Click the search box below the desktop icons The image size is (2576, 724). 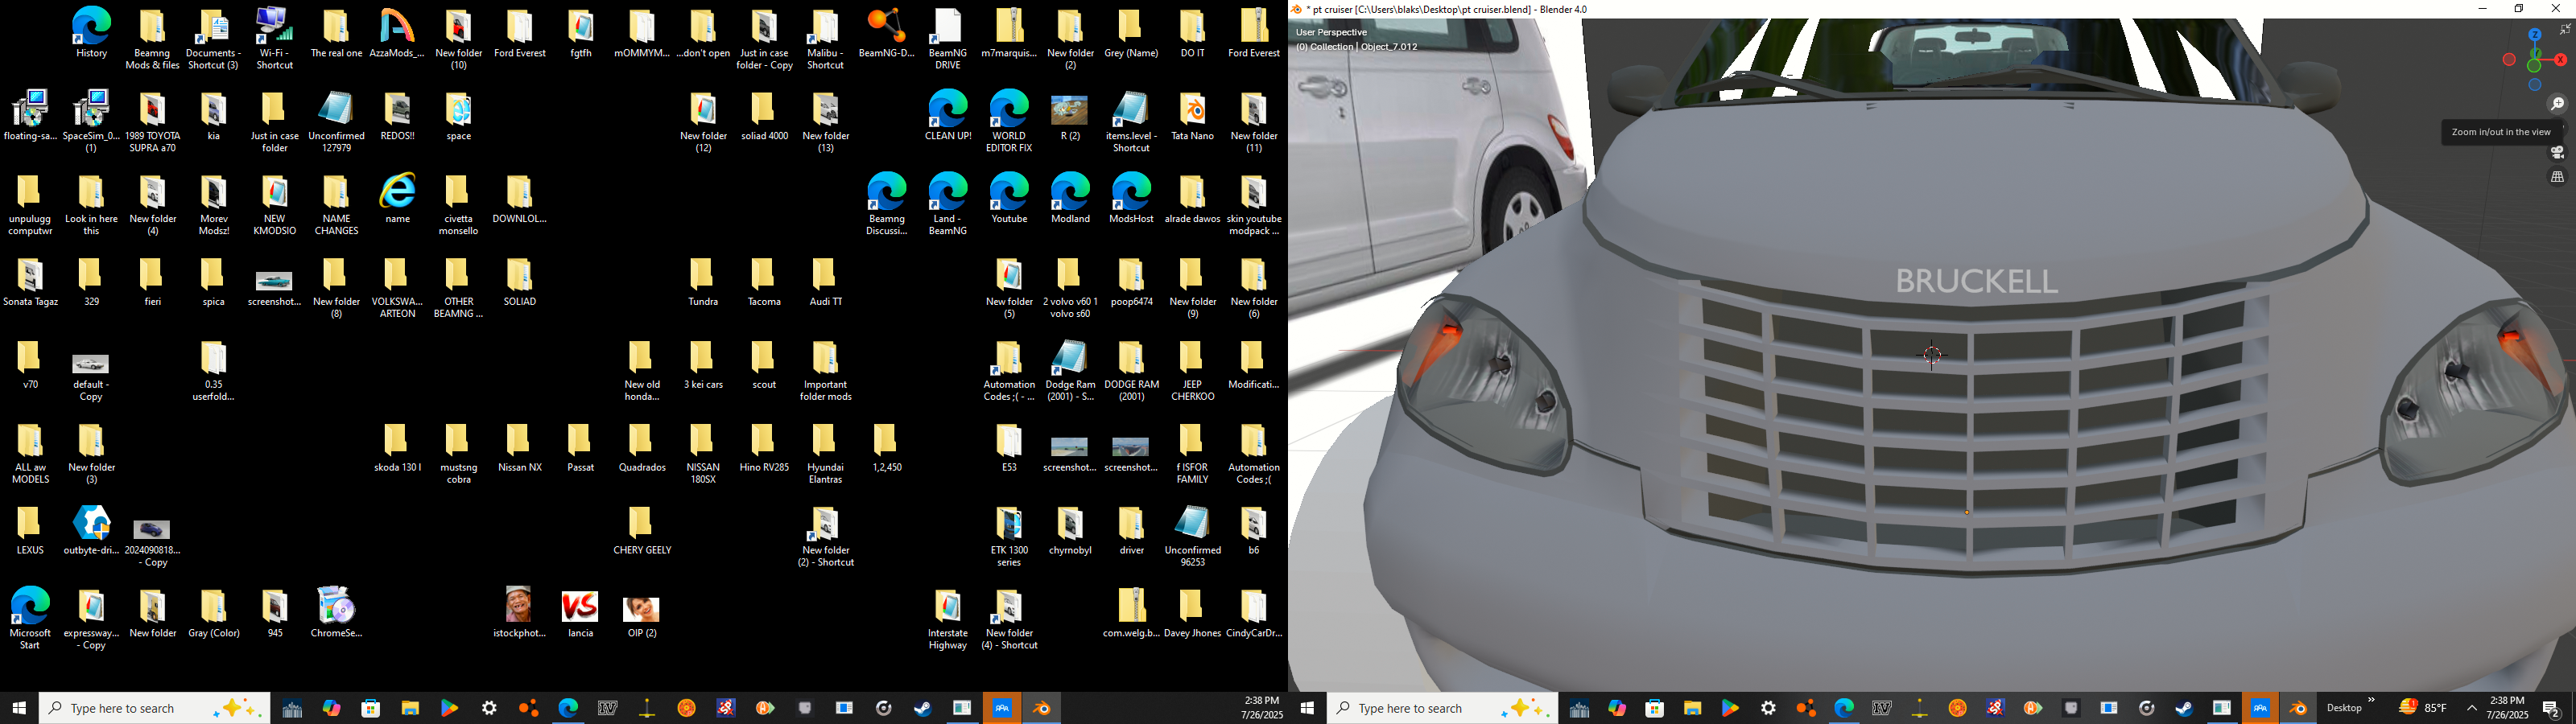(154, 709)
